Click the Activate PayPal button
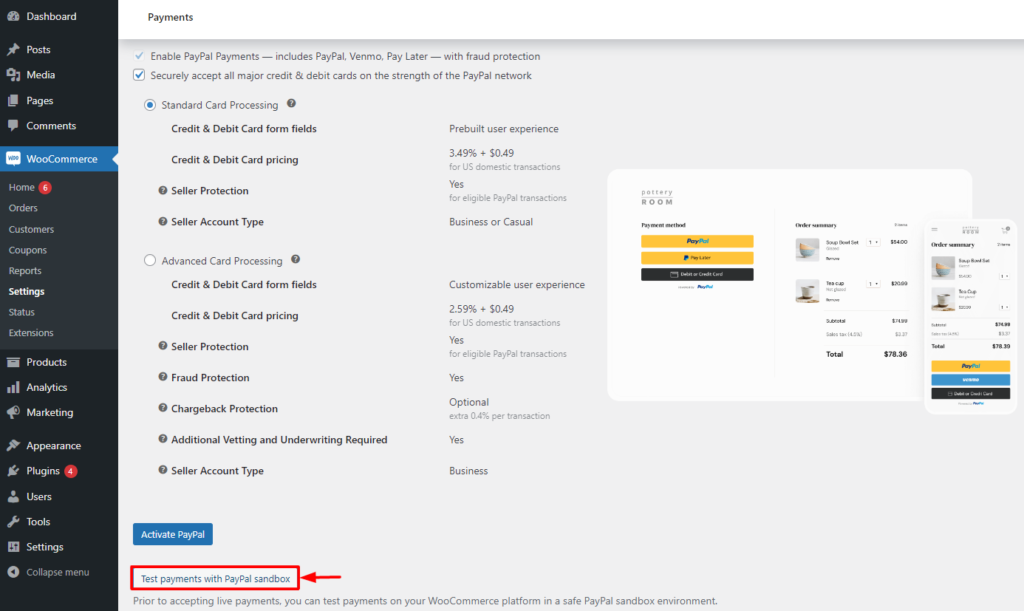1024x611 pixels. click(x=172, y=534)
